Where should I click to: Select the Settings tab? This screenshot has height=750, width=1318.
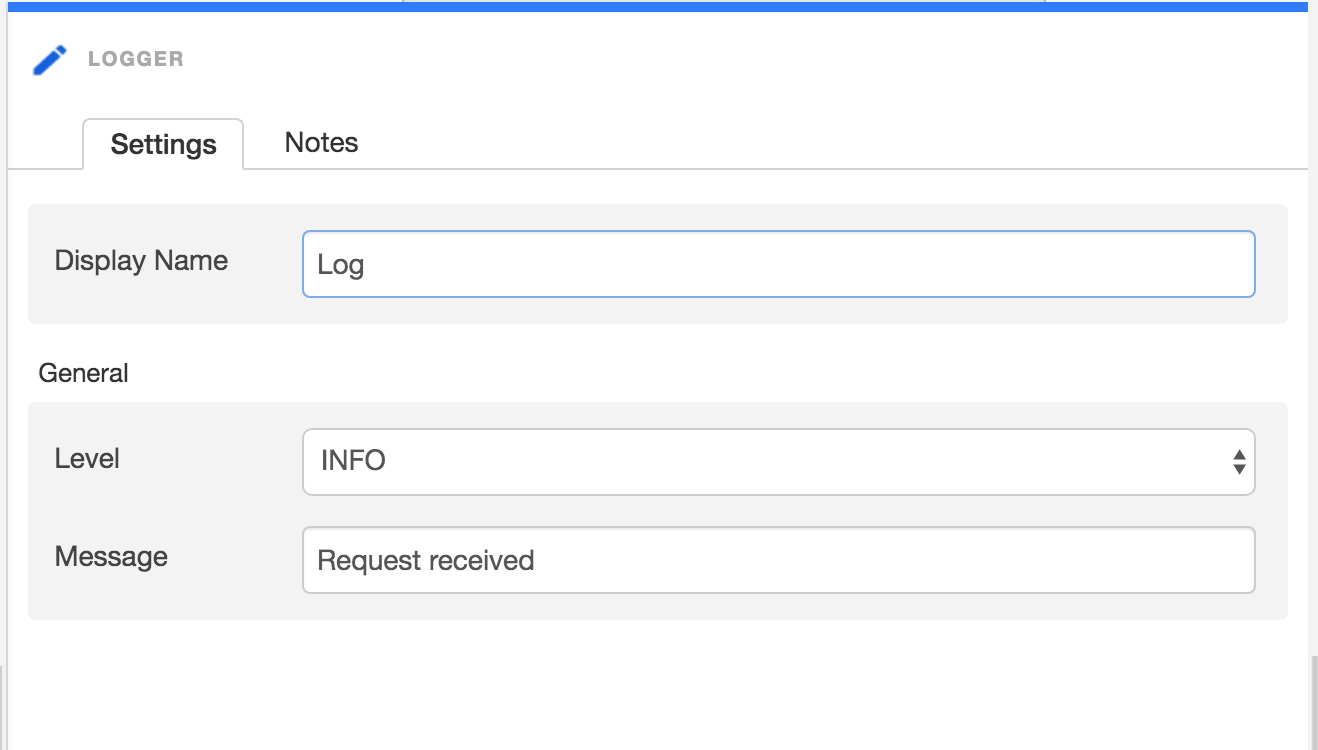(163, 145)
